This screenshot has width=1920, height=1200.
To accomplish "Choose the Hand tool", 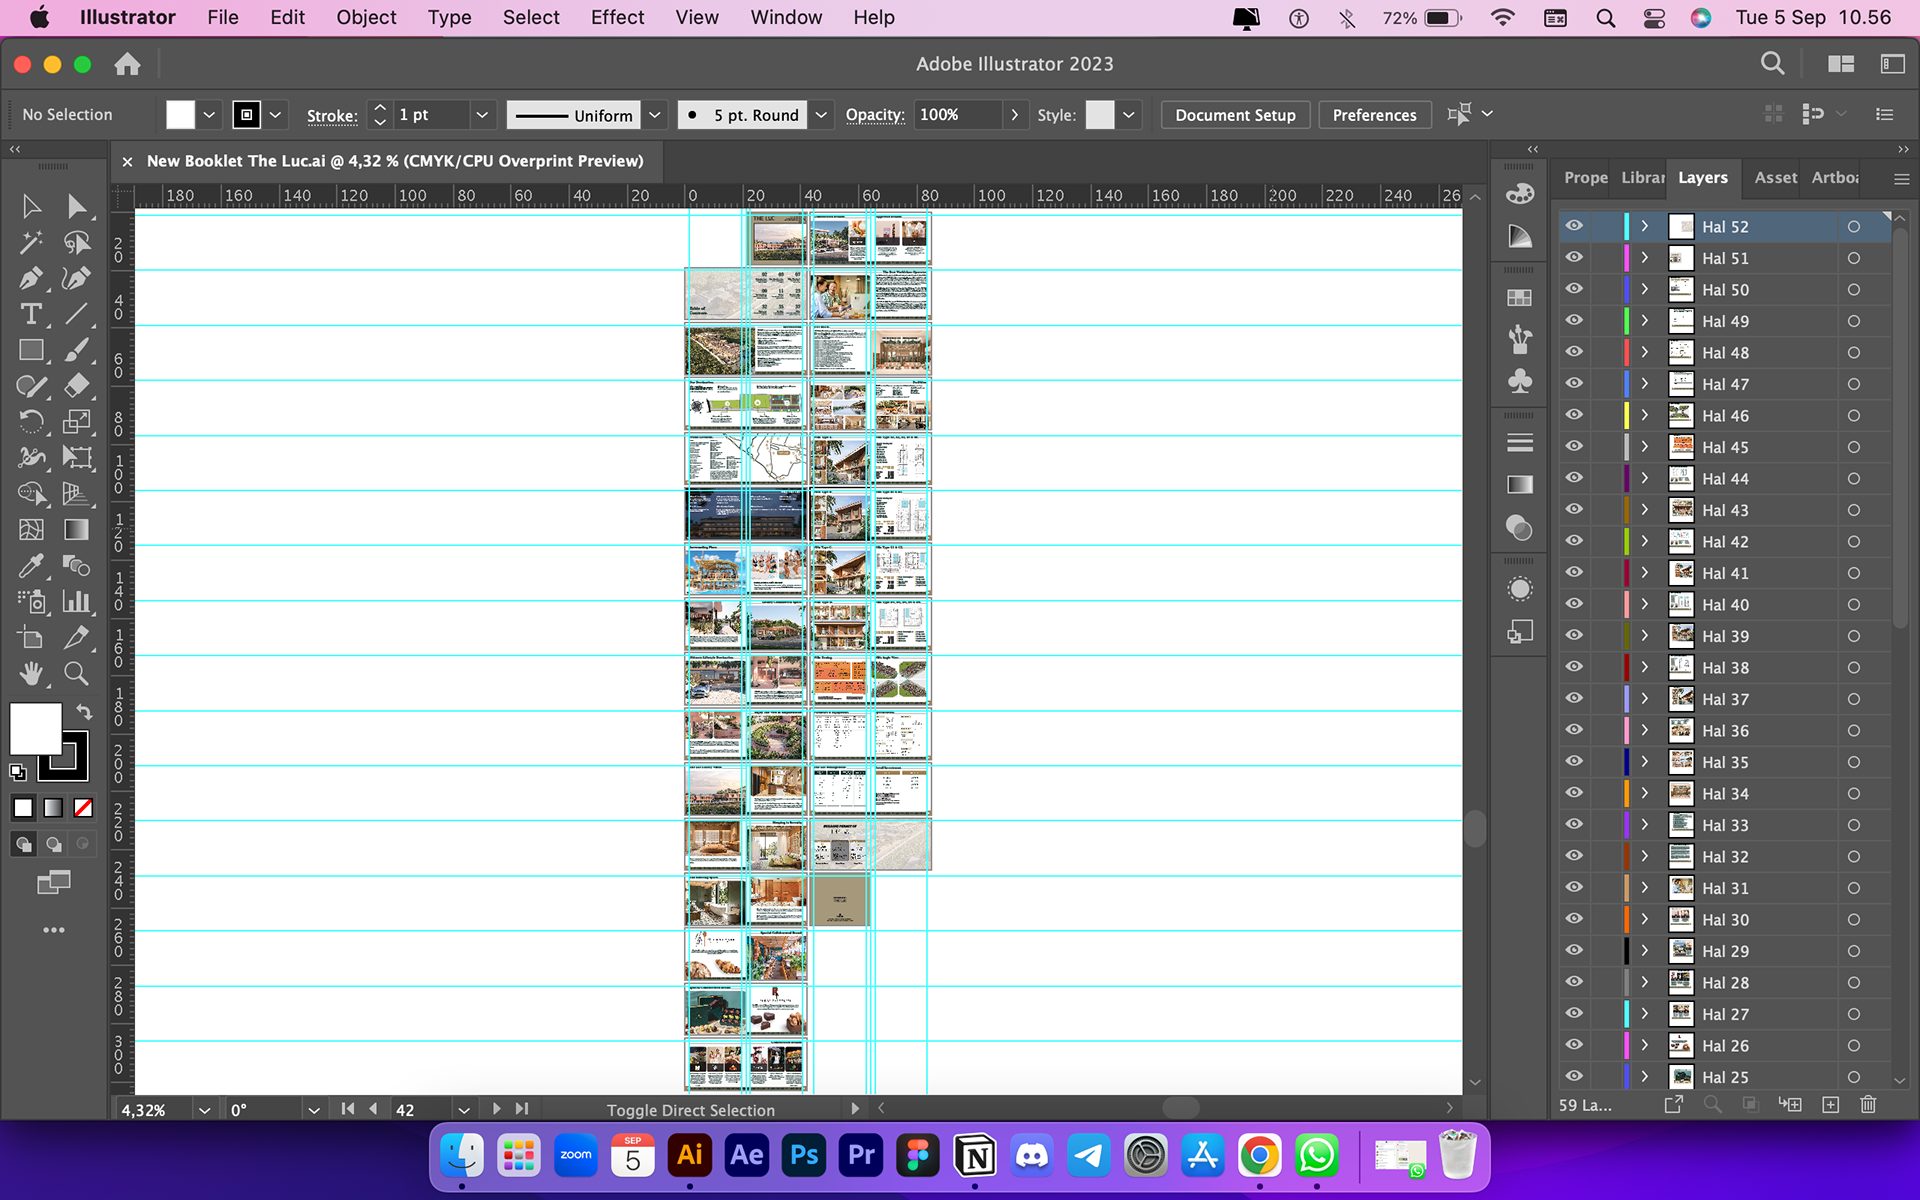I will point(31,674).
